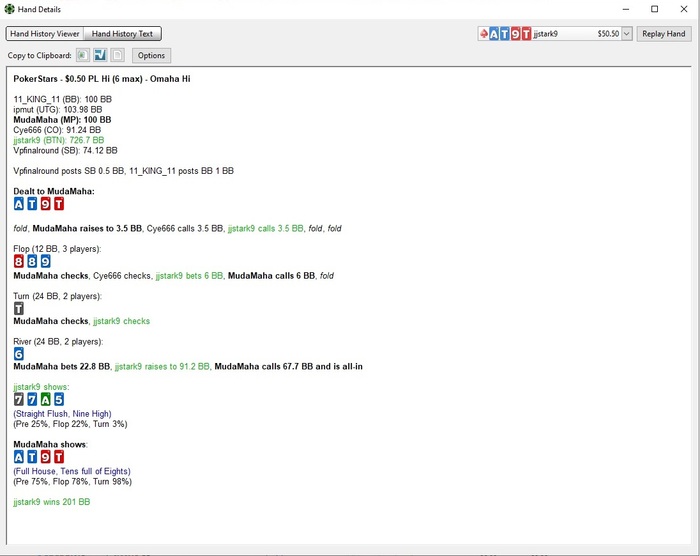Click the 'MudaMaha (MP): 100 BB' line
Viewport: 700px width, 556px height.
62,120
